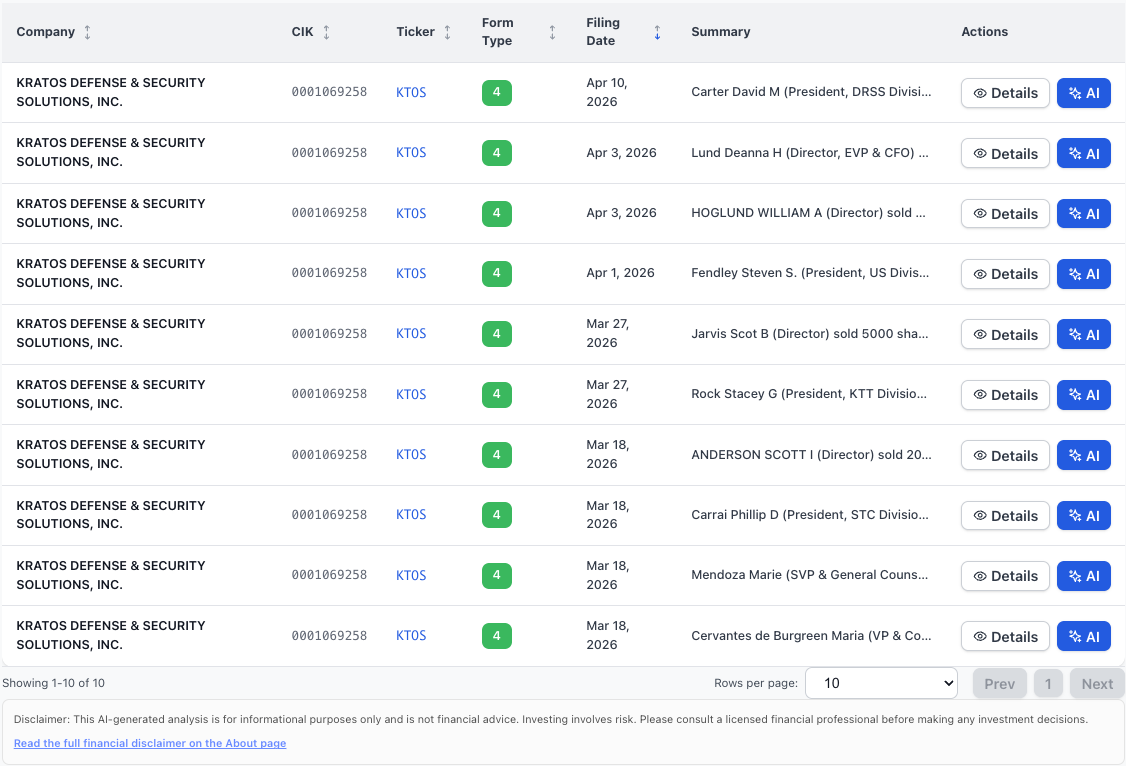Run AI analysis on Cervantes de Burgreen filing
This screenshot has width=1126, height=766.
1084,636
